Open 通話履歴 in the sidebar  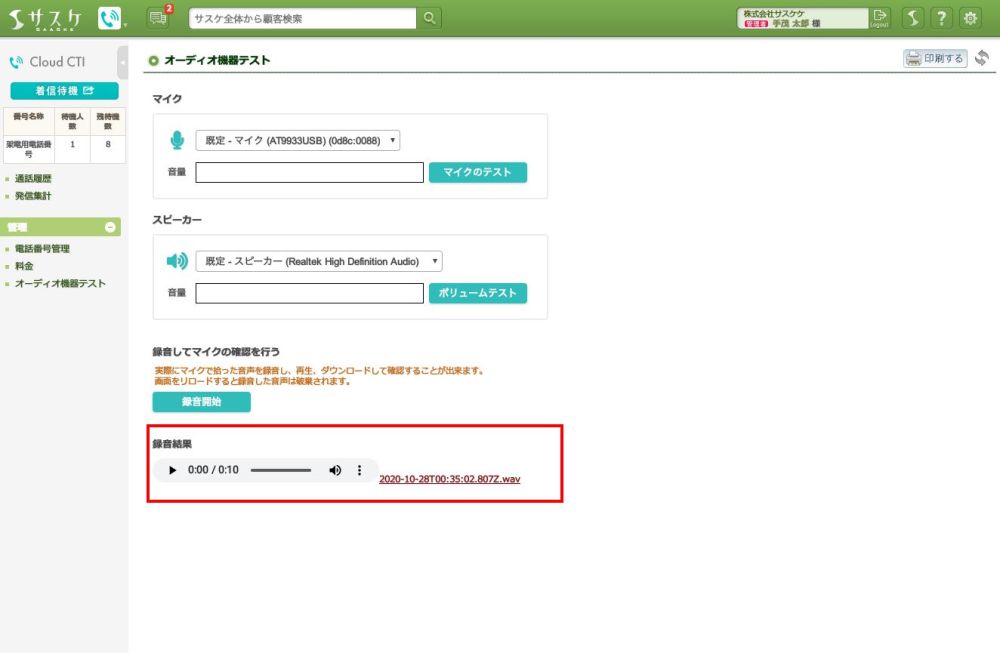[x=33, y=179]
